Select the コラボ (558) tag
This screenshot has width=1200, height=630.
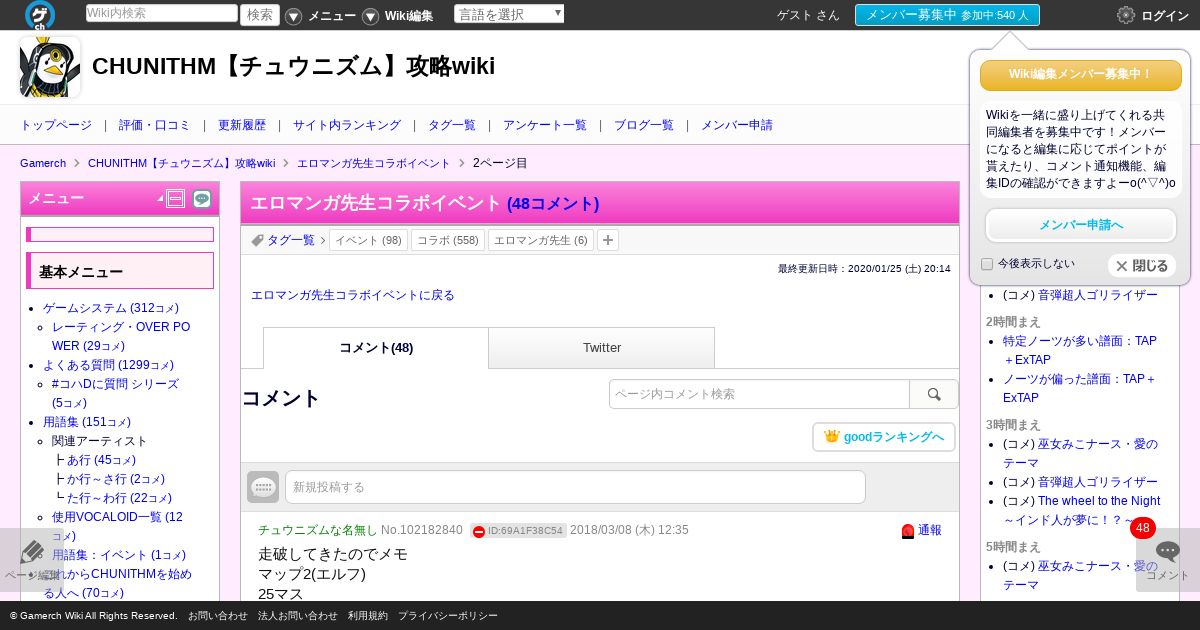coord(448,240)
